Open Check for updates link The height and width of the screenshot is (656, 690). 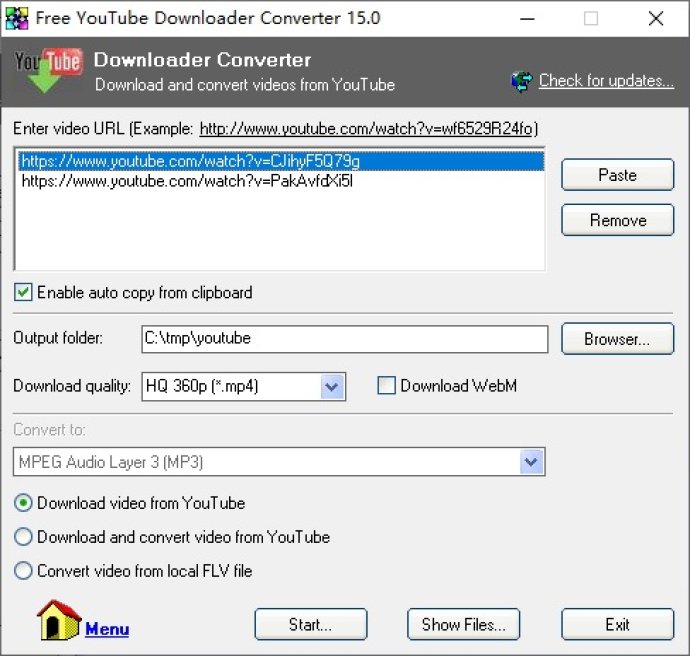click(x=606, y=81)
